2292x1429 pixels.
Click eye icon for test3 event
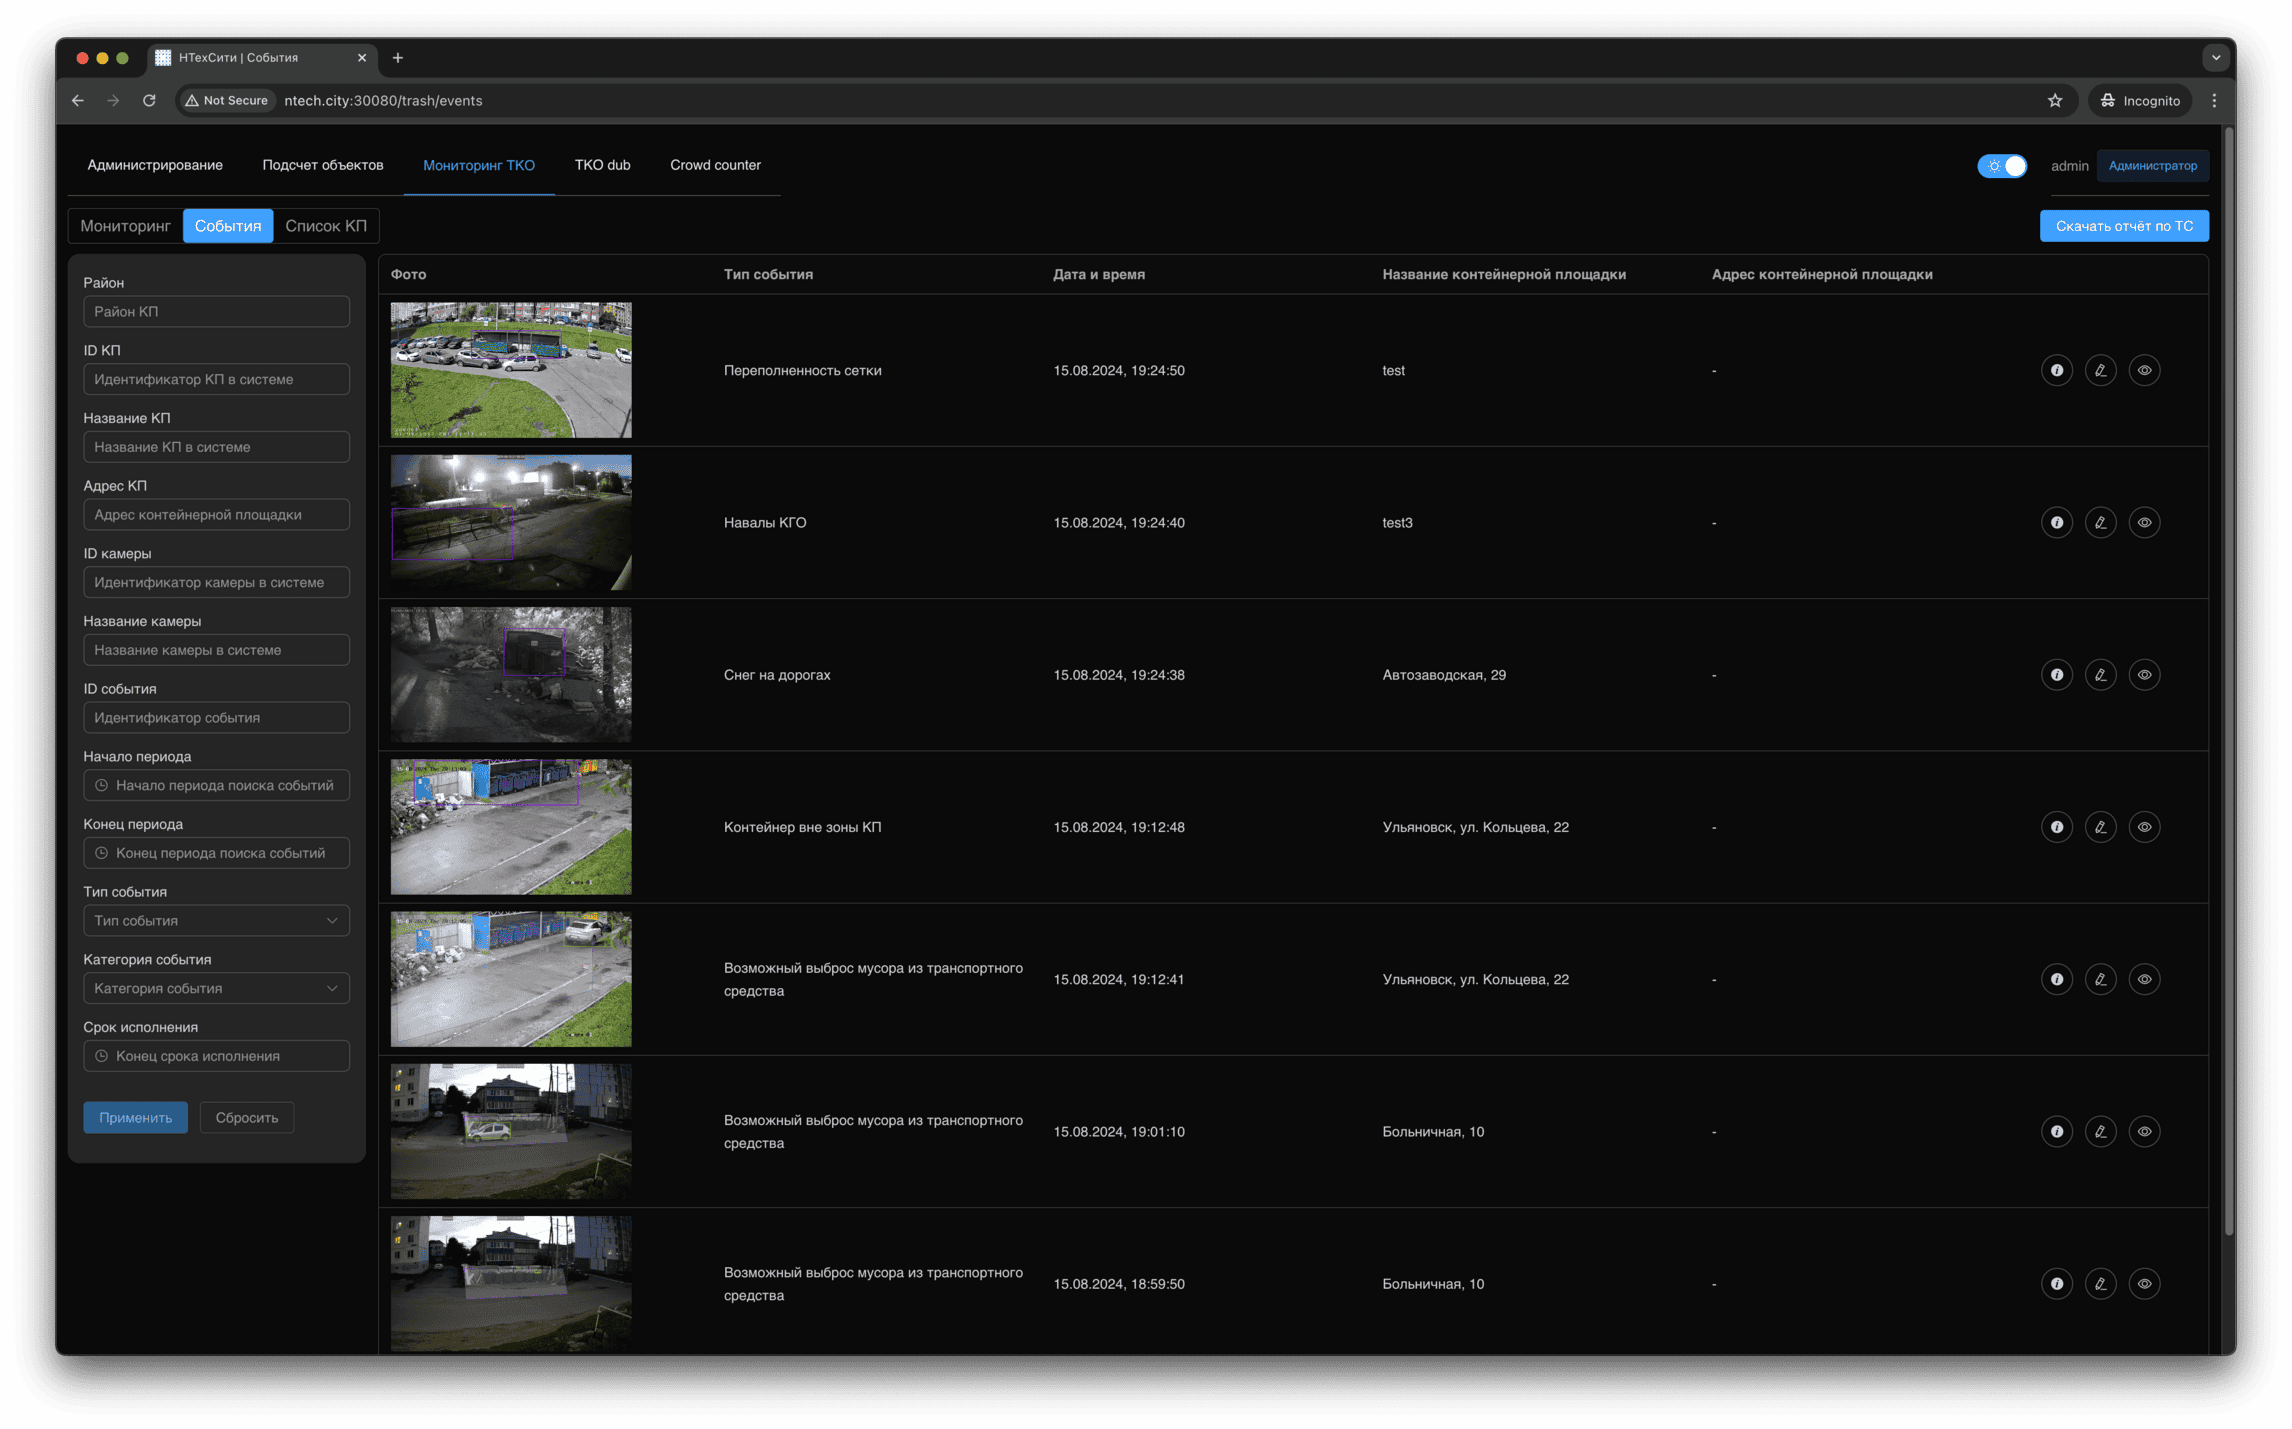(x=2144, y=522)
